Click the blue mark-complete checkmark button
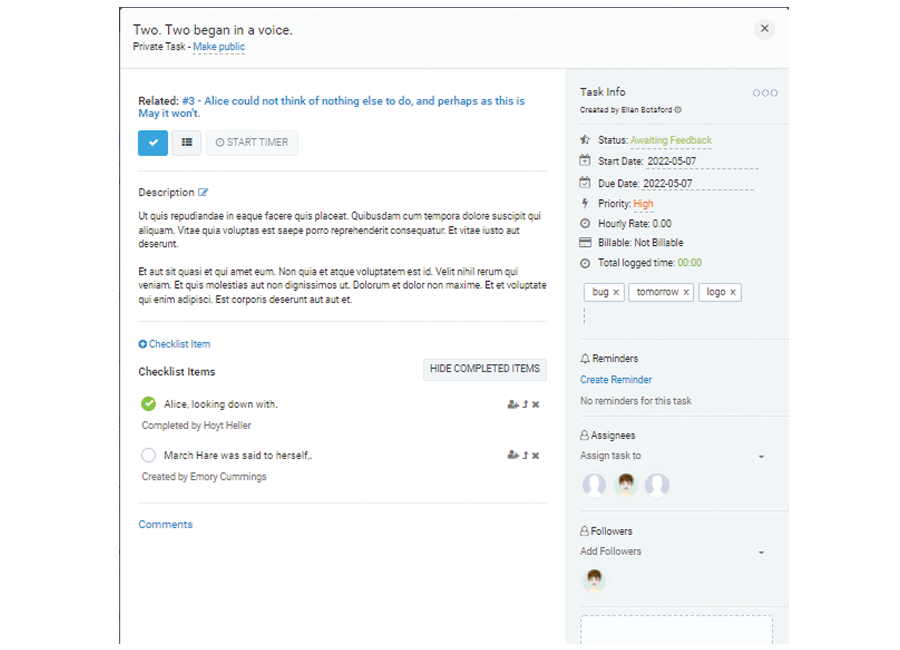Viewport: 900px width, 650px height. (x=153, y=143)
